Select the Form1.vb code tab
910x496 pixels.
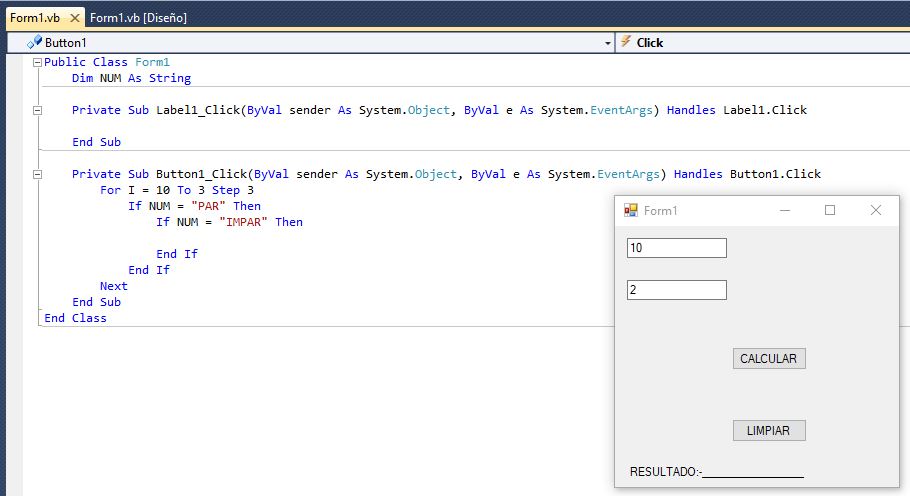tap(36, 17)
